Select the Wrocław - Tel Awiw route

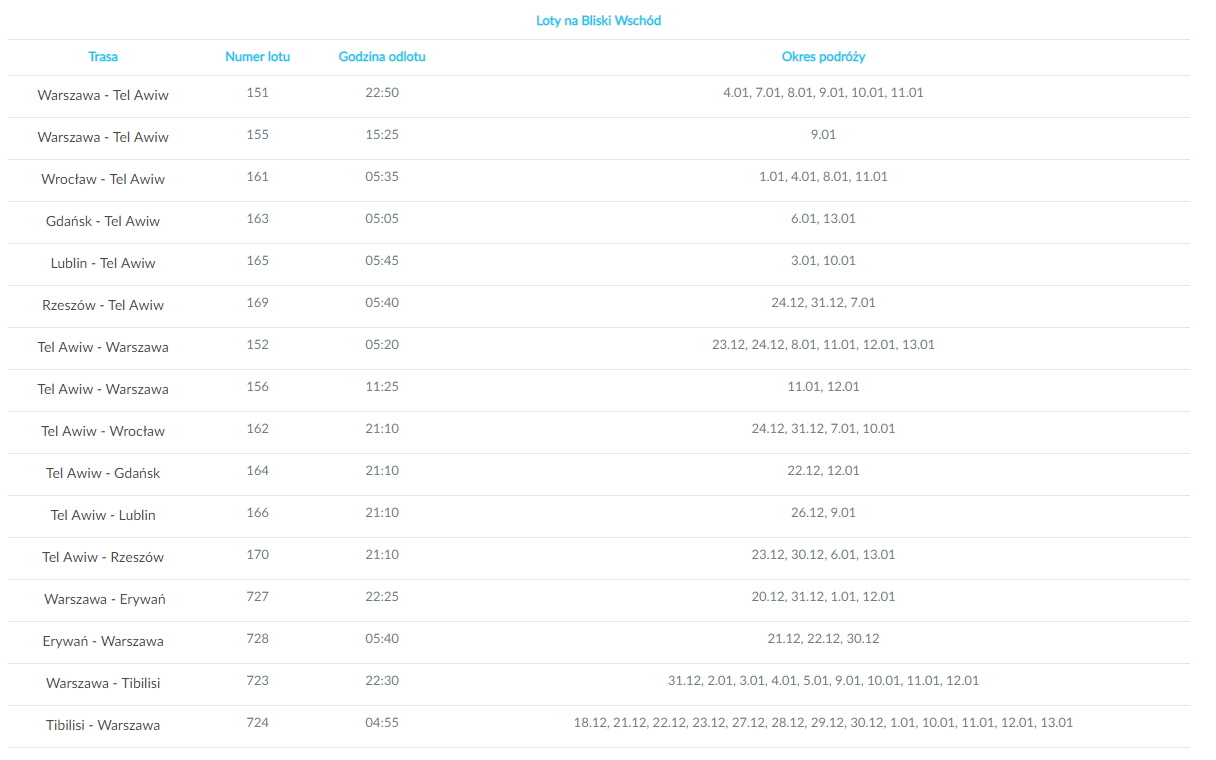(103, 180)
